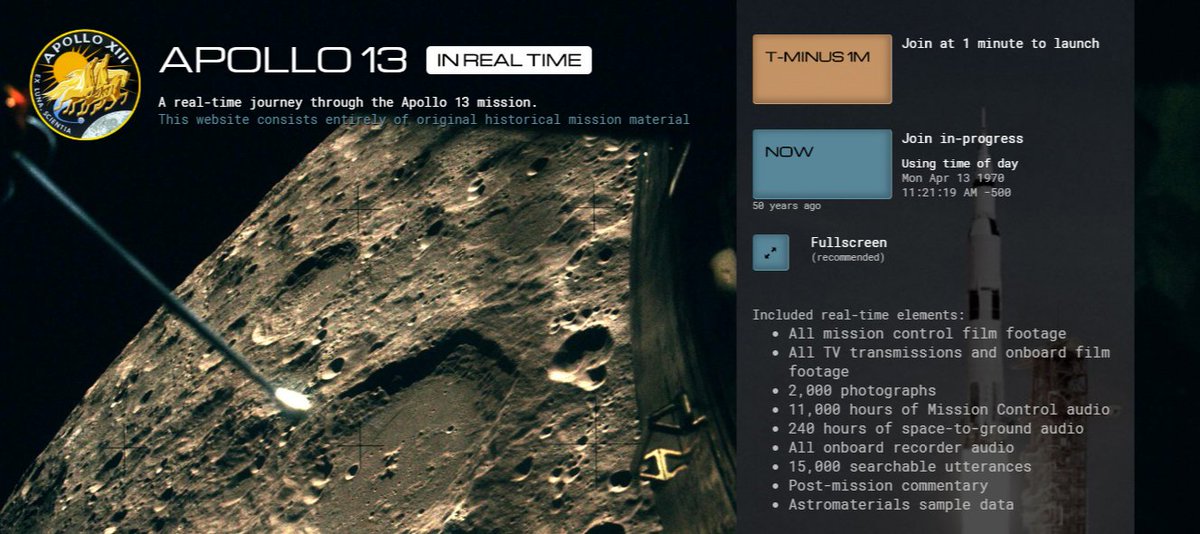The height and width of the screenshot is (534, 1200).
Task: Click the 'Fullscreen' label text
Action: pyautogui.click(x=848, y=243)
